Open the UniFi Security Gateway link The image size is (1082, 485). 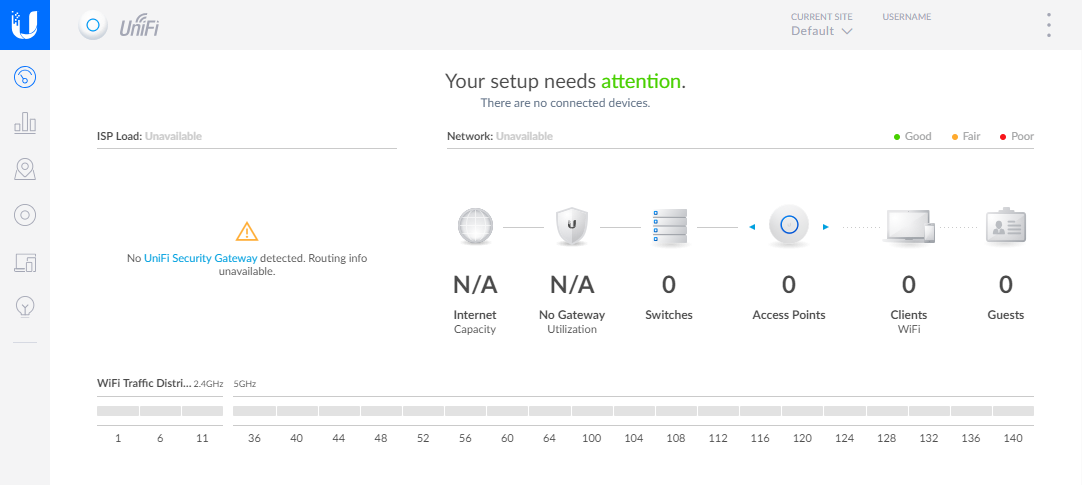(x=201, y=258)
